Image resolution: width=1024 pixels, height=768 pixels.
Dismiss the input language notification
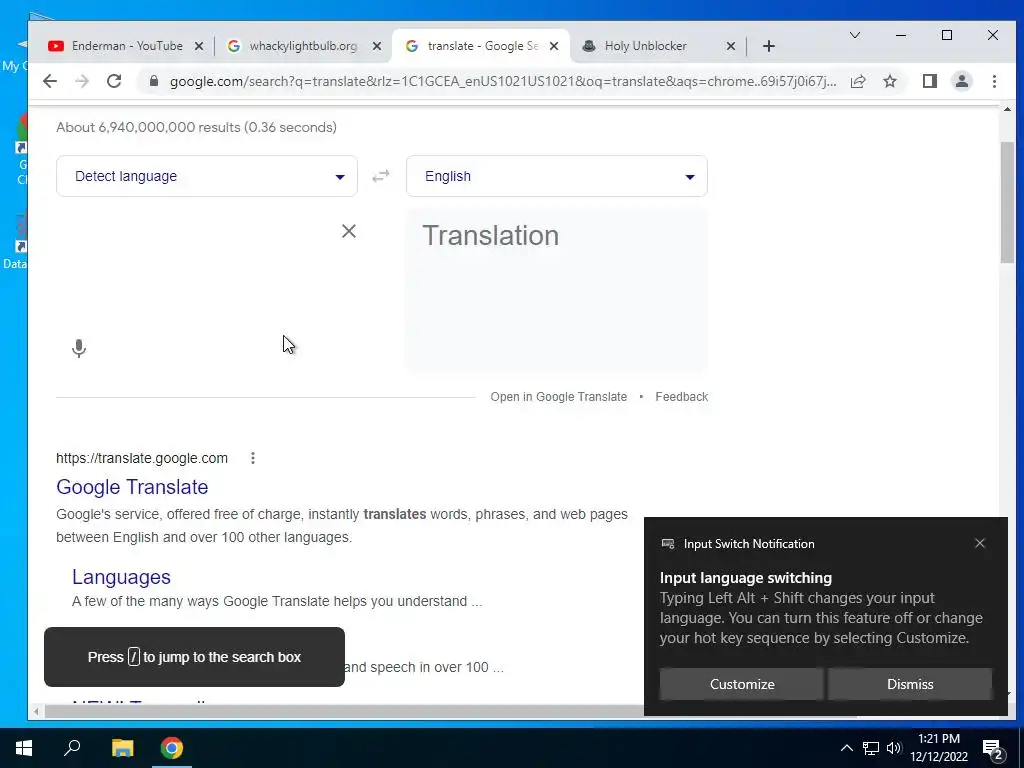point(910,684)
